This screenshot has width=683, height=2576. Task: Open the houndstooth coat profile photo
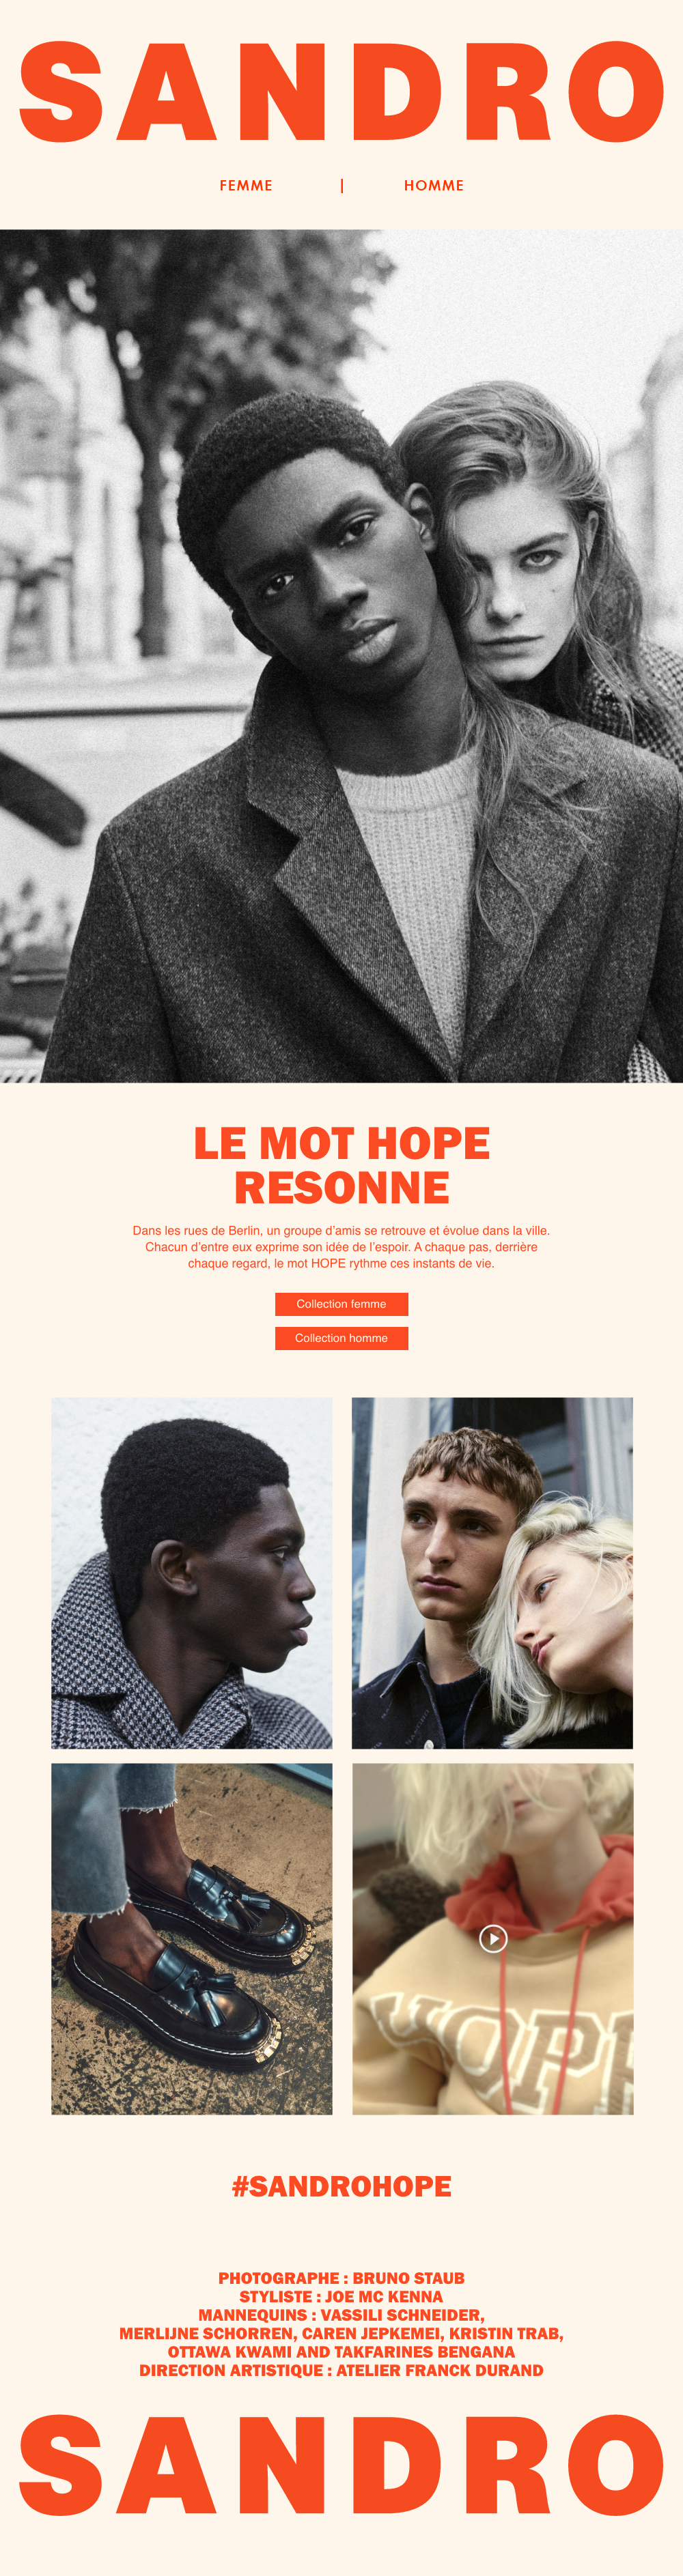pyautogui.click(x=192, y=1573)
